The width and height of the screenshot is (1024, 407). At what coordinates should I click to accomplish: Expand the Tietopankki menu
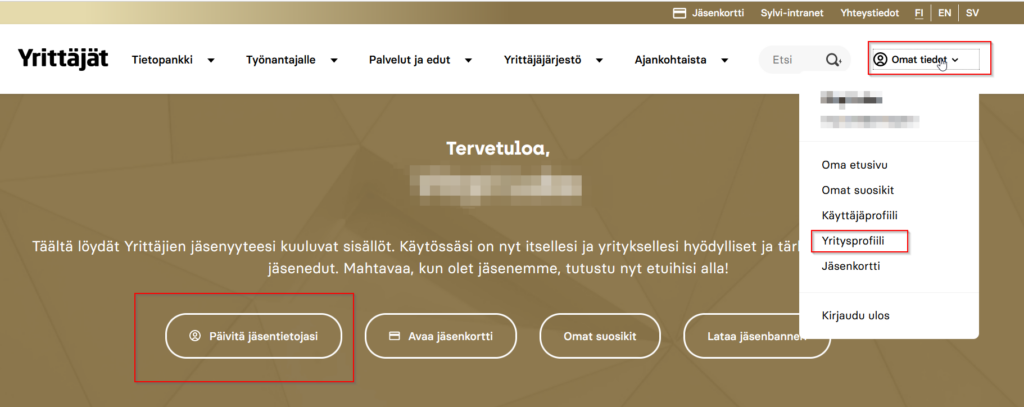173,60
